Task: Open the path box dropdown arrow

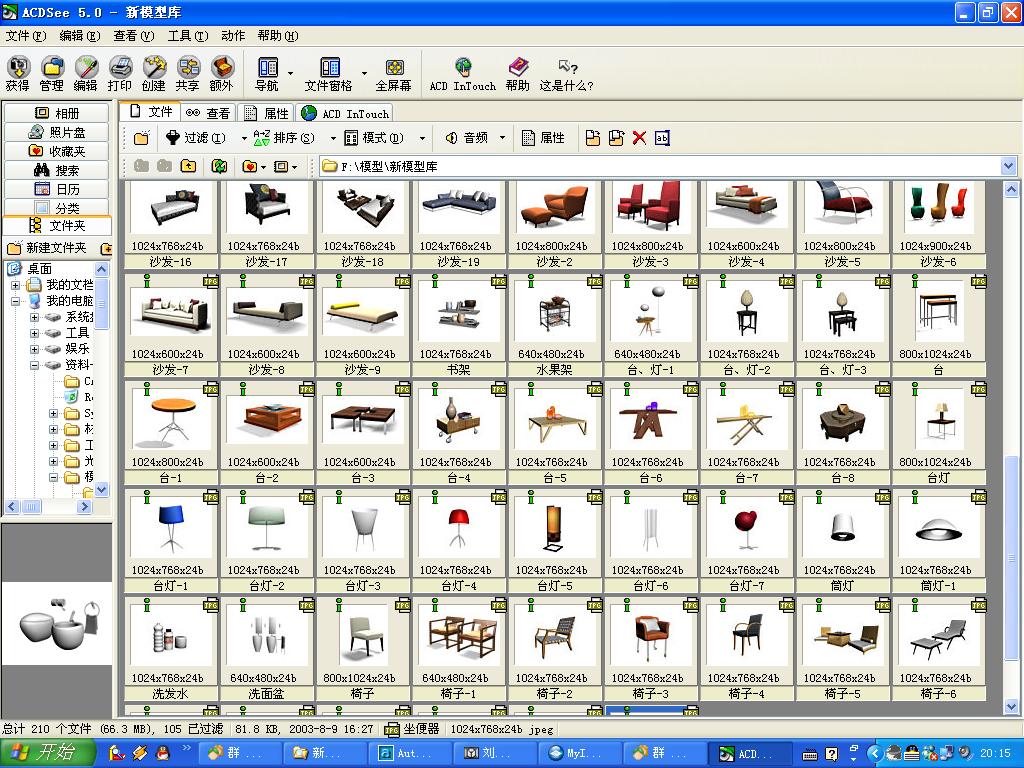Action: click(1008, 166)
